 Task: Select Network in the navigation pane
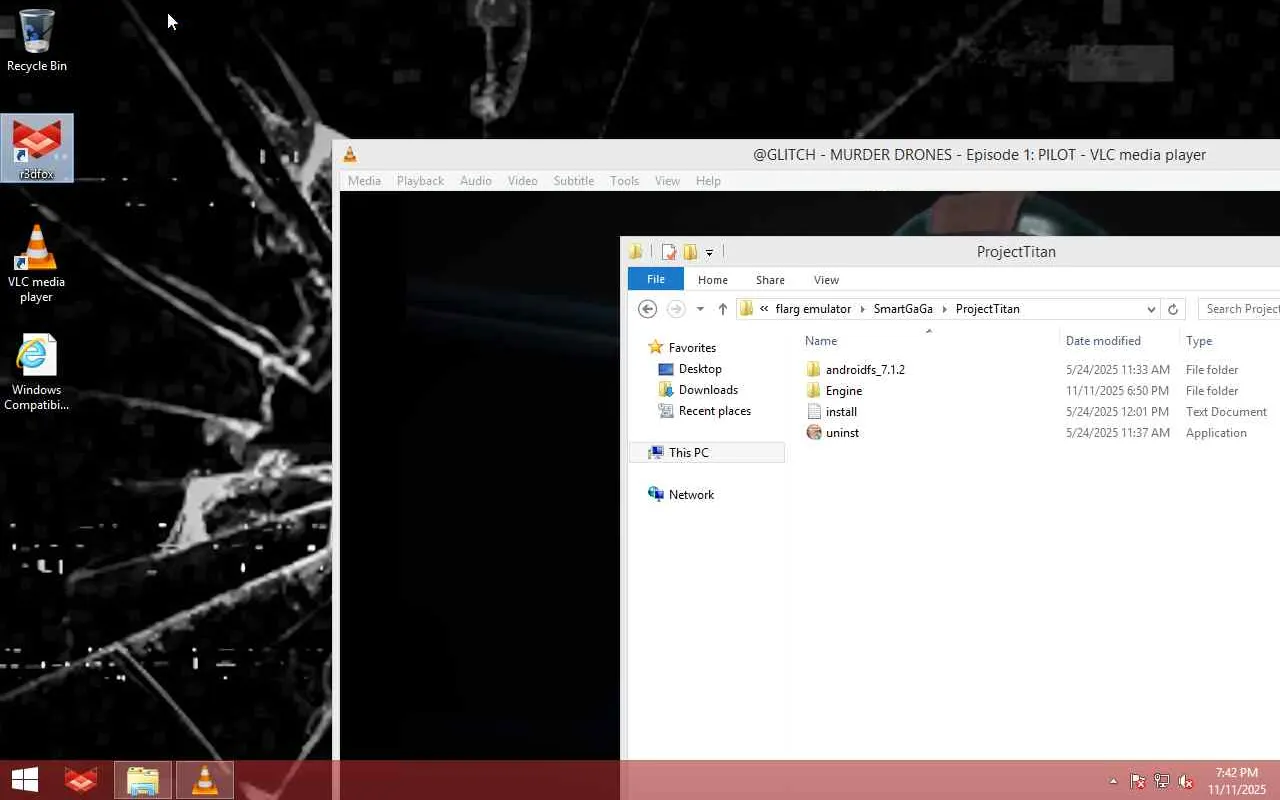coord(691,495)
